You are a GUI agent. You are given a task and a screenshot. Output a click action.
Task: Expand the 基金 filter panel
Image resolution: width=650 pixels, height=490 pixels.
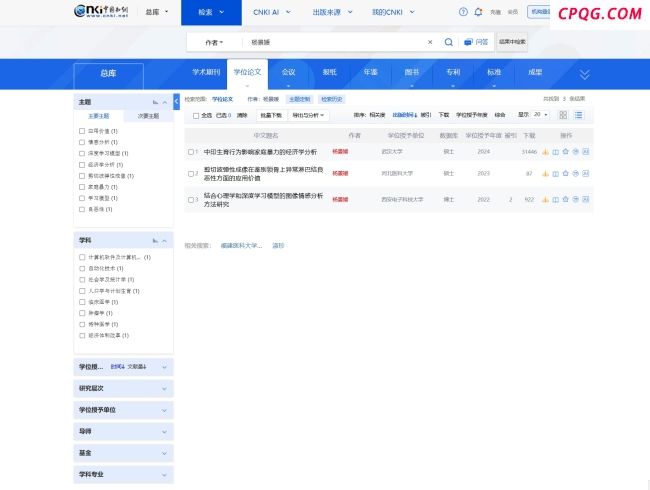[x=123, y=453]
